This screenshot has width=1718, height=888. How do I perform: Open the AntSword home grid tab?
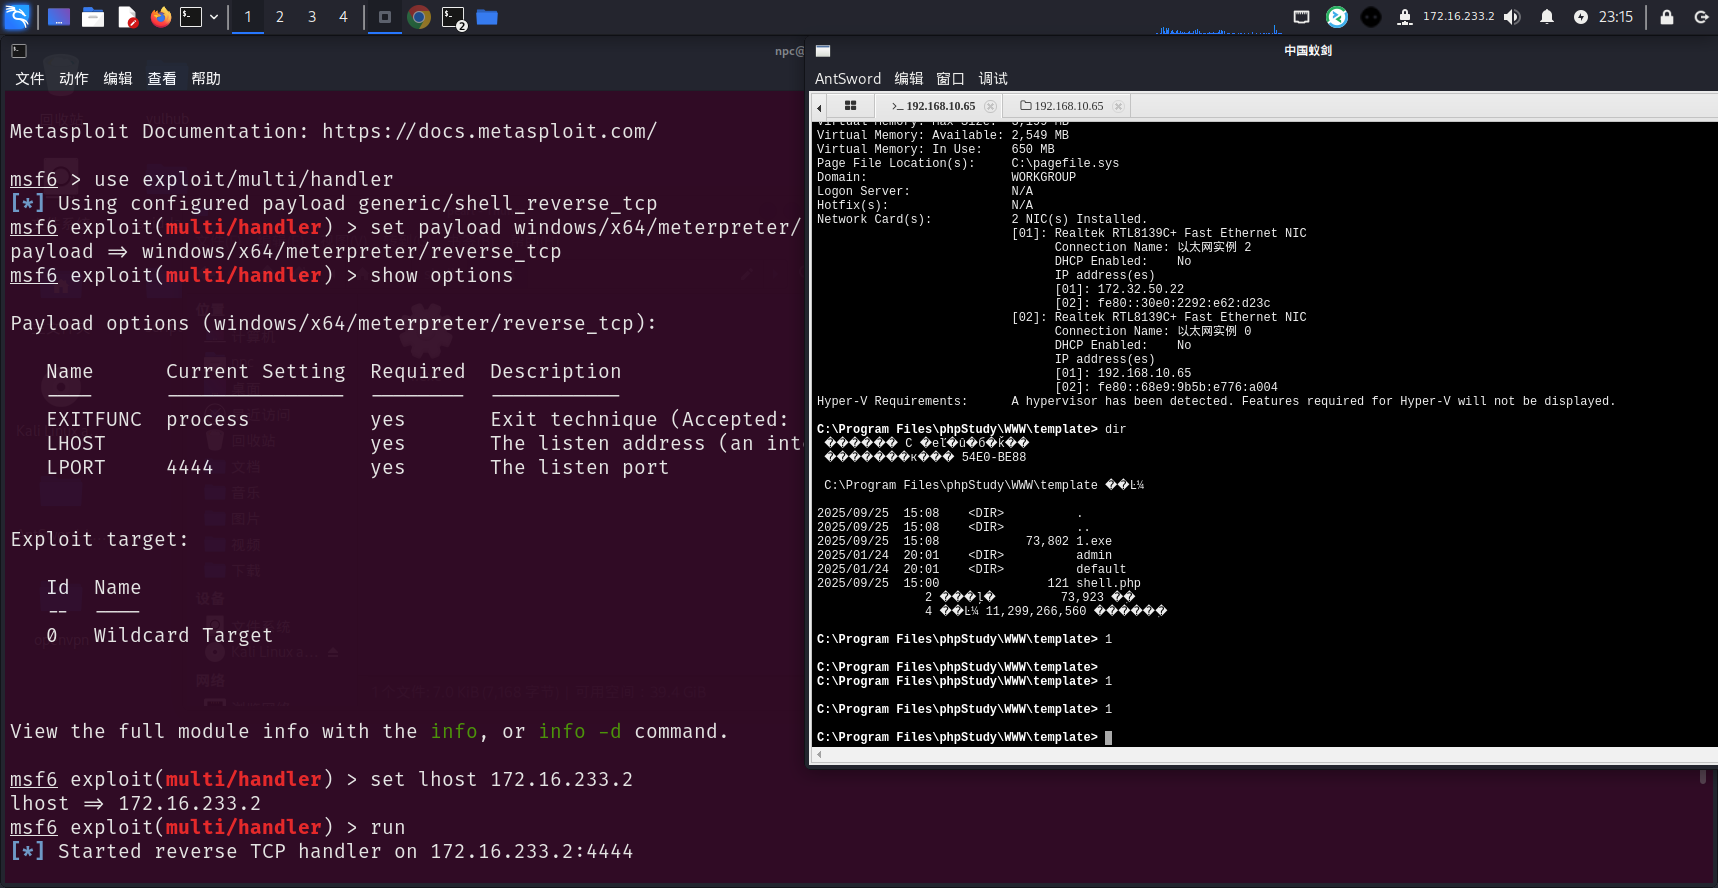(850, 106)
